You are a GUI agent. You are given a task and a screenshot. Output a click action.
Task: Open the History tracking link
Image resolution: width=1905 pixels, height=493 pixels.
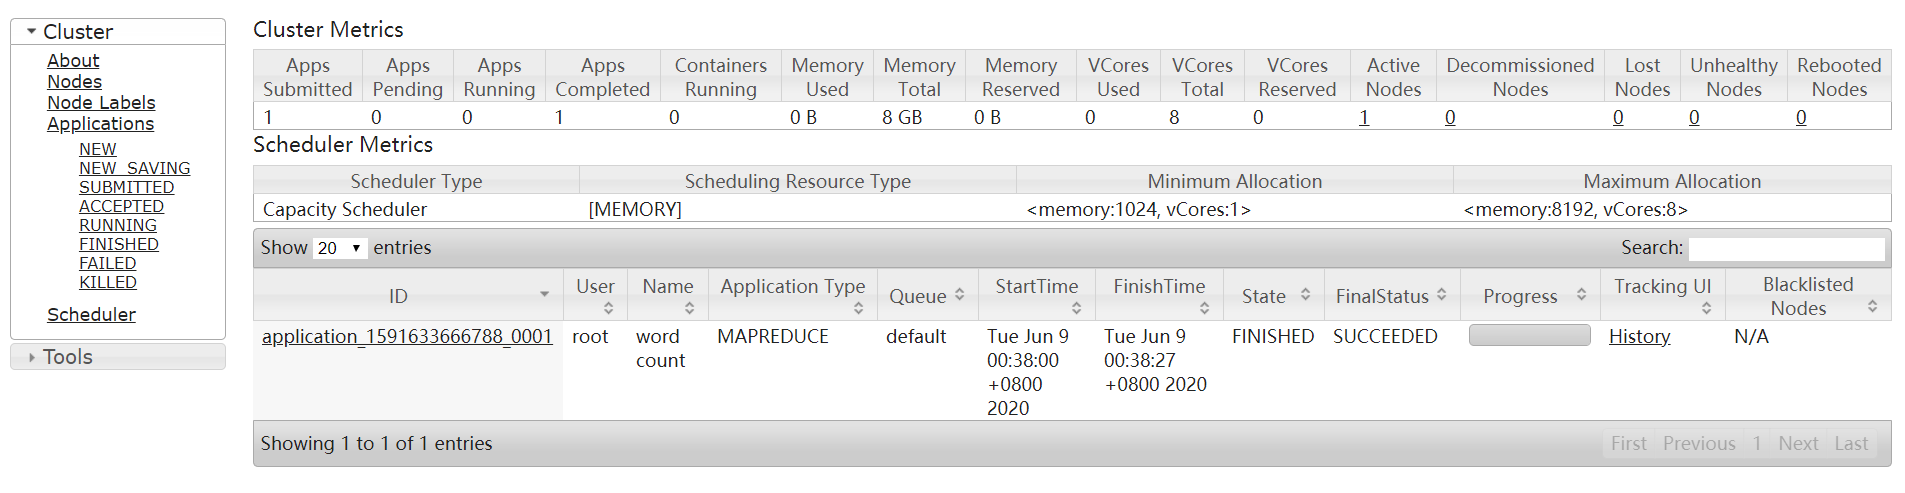coord(1639,337)
